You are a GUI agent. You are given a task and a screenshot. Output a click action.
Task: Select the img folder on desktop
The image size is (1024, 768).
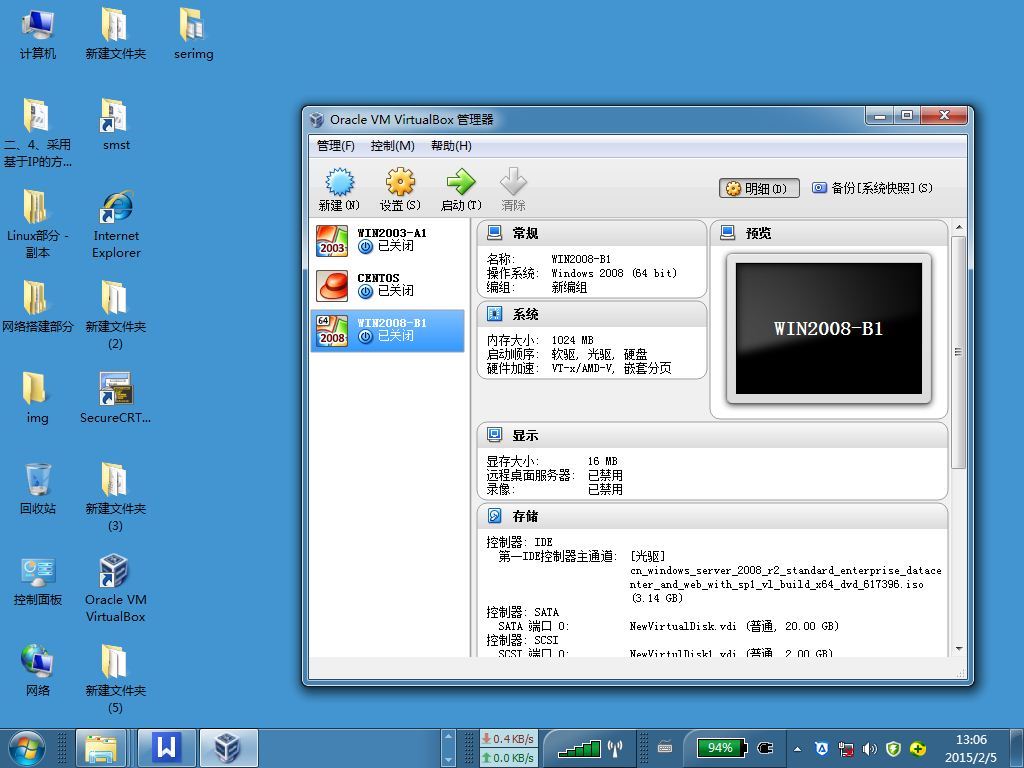tap(37, 398)
